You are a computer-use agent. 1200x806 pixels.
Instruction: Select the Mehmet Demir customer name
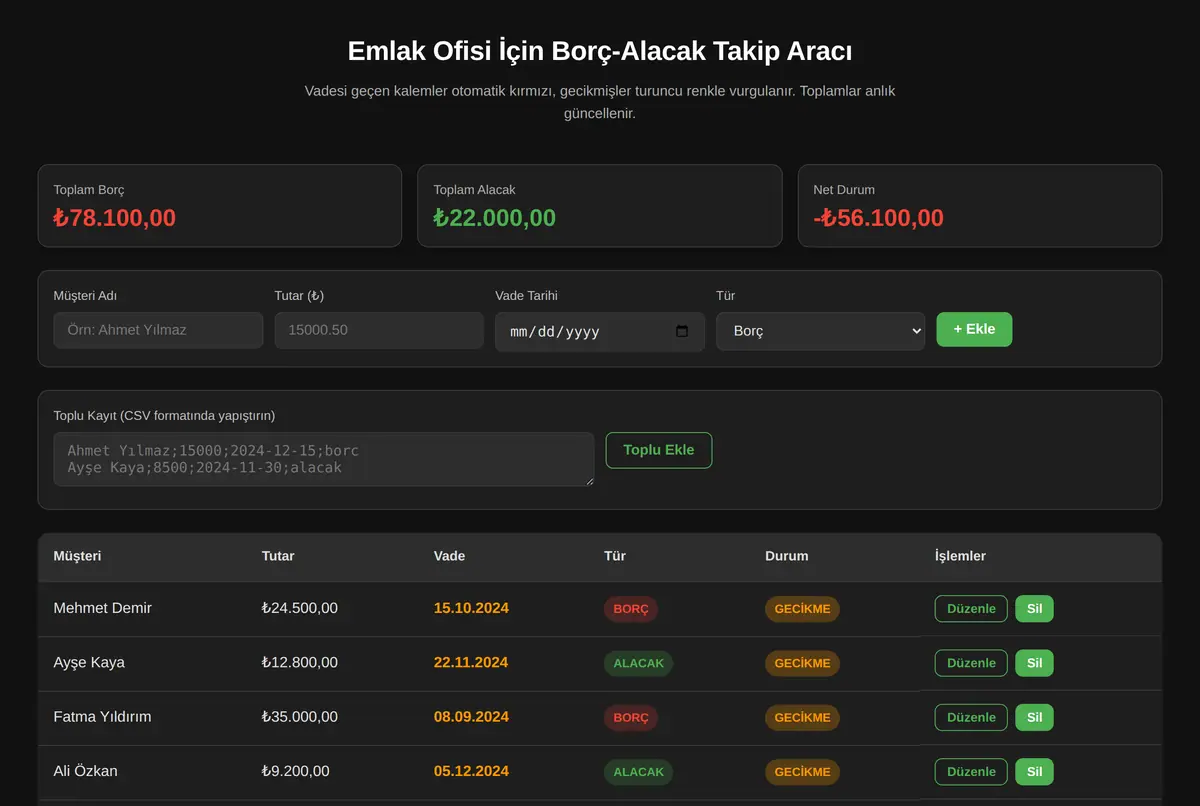tap(103, 608)
